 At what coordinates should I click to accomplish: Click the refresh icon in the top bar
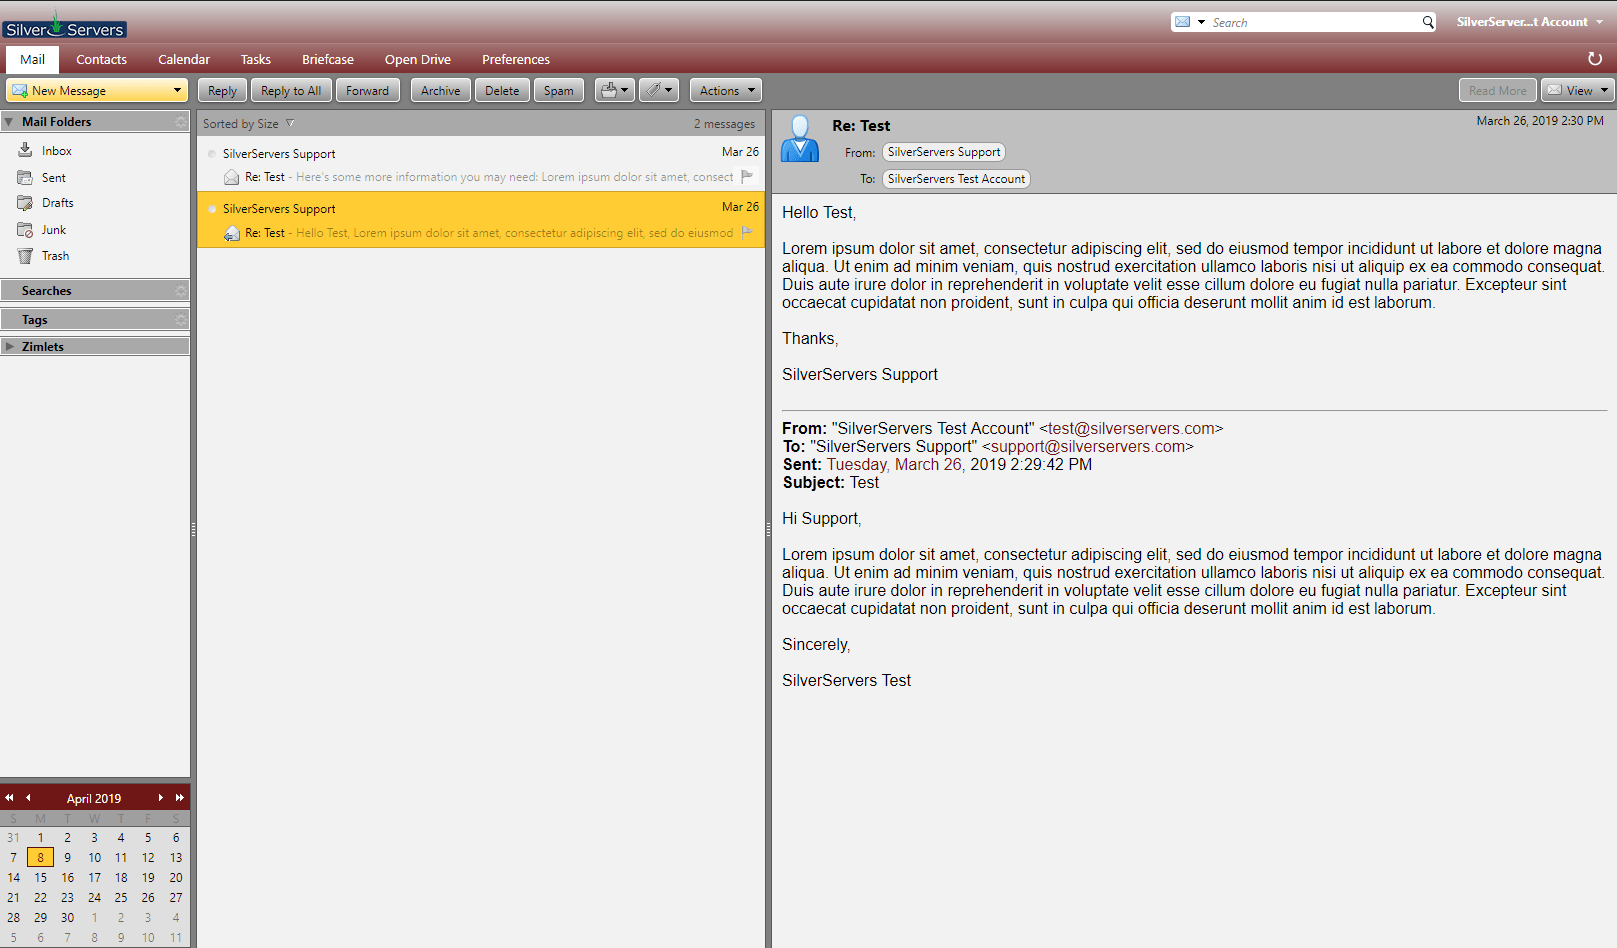[x=1594, y=58]
